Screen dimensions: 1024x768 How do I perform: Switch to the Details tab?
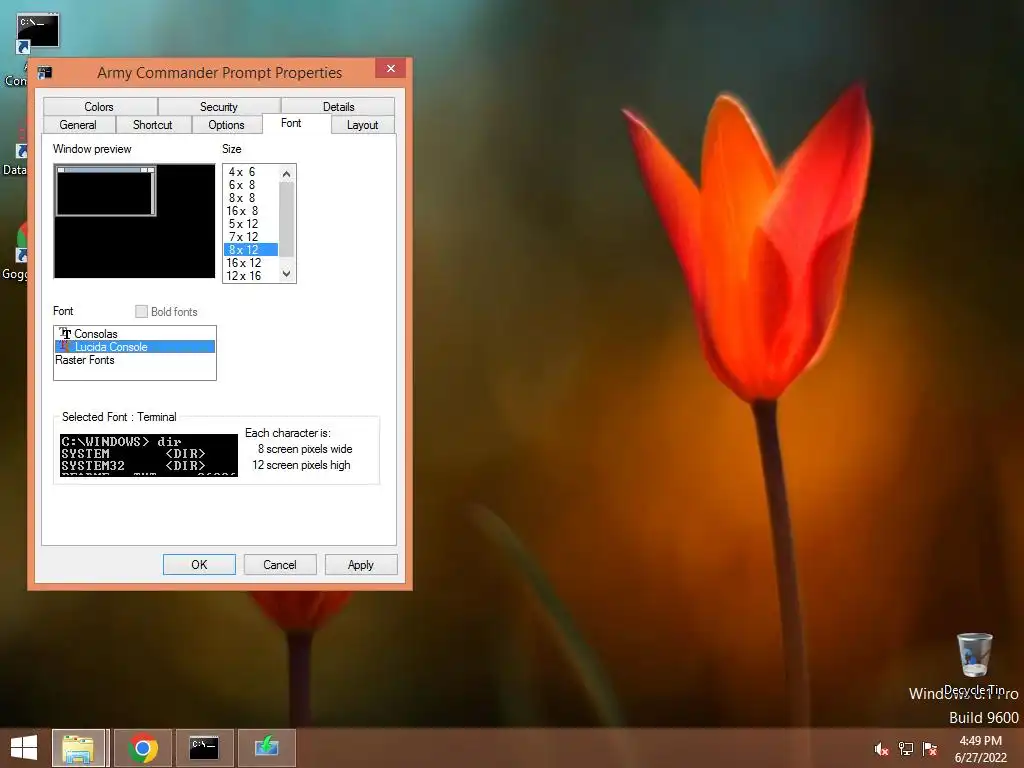coord(338,106)
